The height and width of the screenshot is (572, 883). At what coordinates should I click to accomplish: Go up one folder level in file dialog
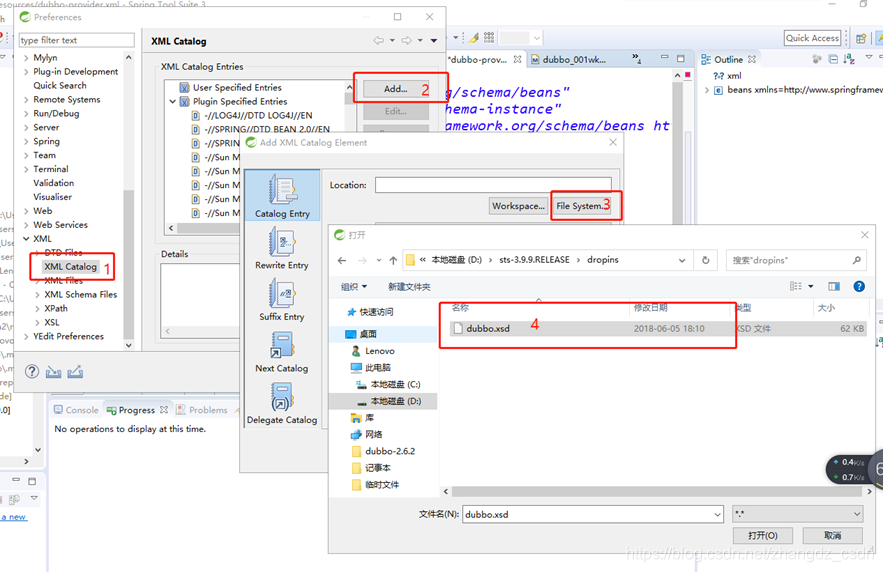[x=393, y=260]
